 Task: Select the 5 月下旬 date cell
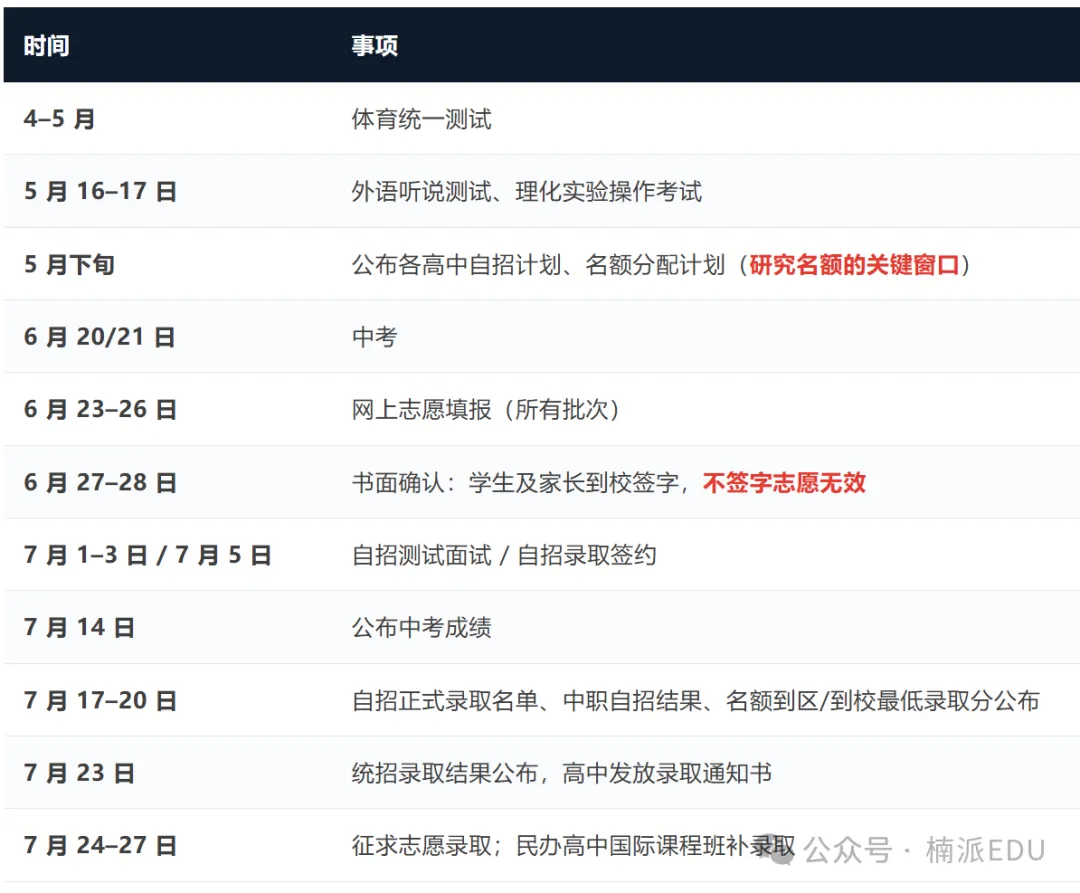click(x=69, y=264)
